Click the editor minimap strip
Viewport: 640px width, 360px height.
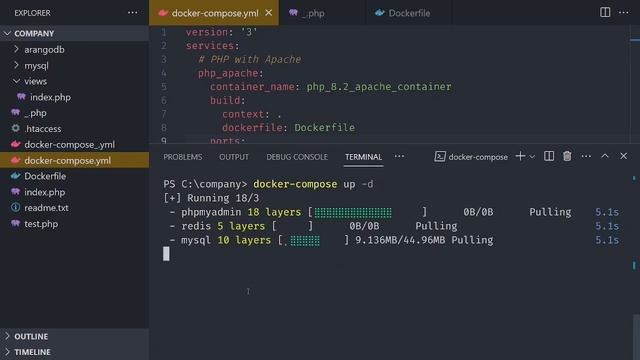pyautogui.click(x=635, y=84)
